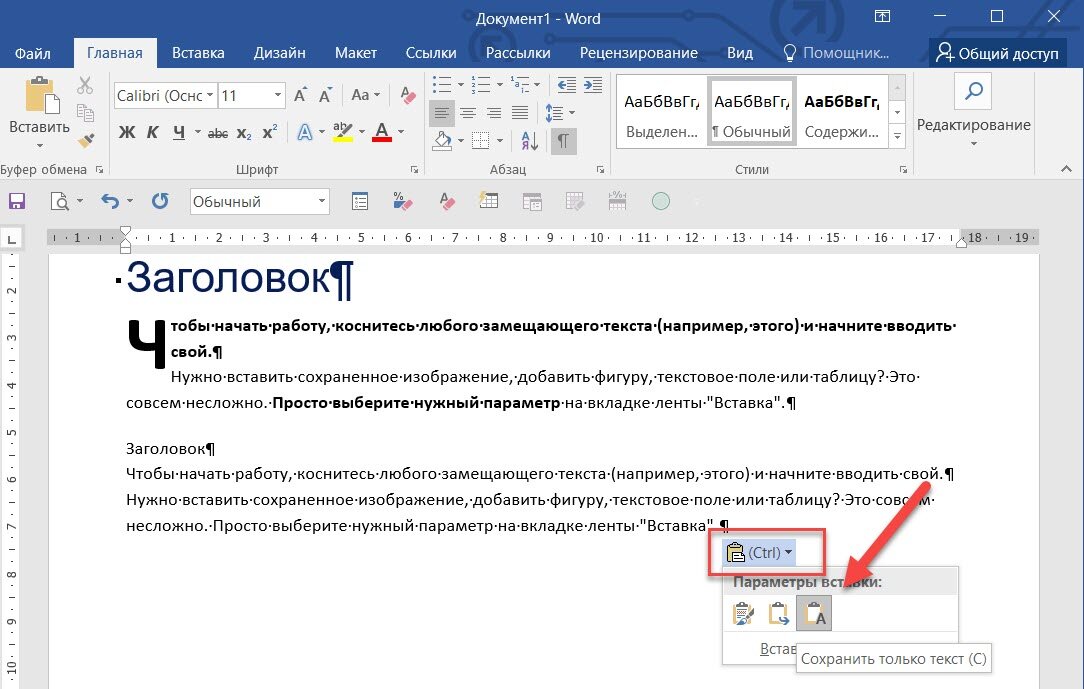Image resolution: width=1084 pixels, height=689 pixels.
Task: Open the change case Aa dropdown
Action: click(366, 95)
